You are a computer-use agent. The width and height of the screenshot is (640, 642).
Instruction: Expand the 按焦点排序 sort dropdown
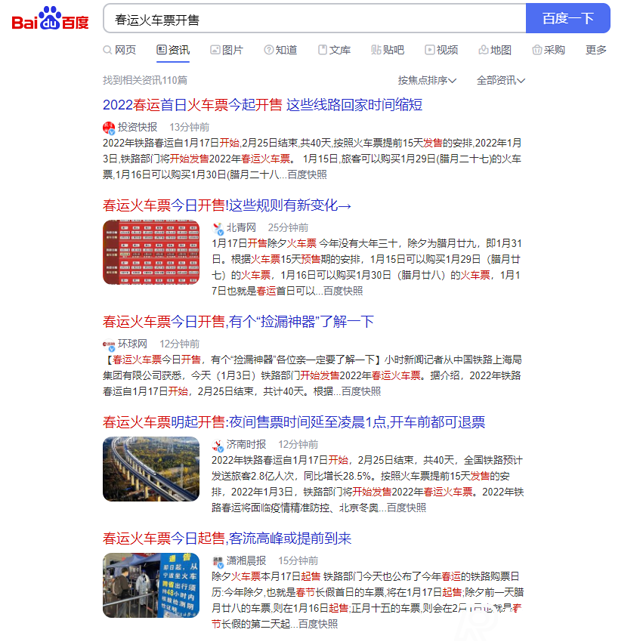click(427, 80)
